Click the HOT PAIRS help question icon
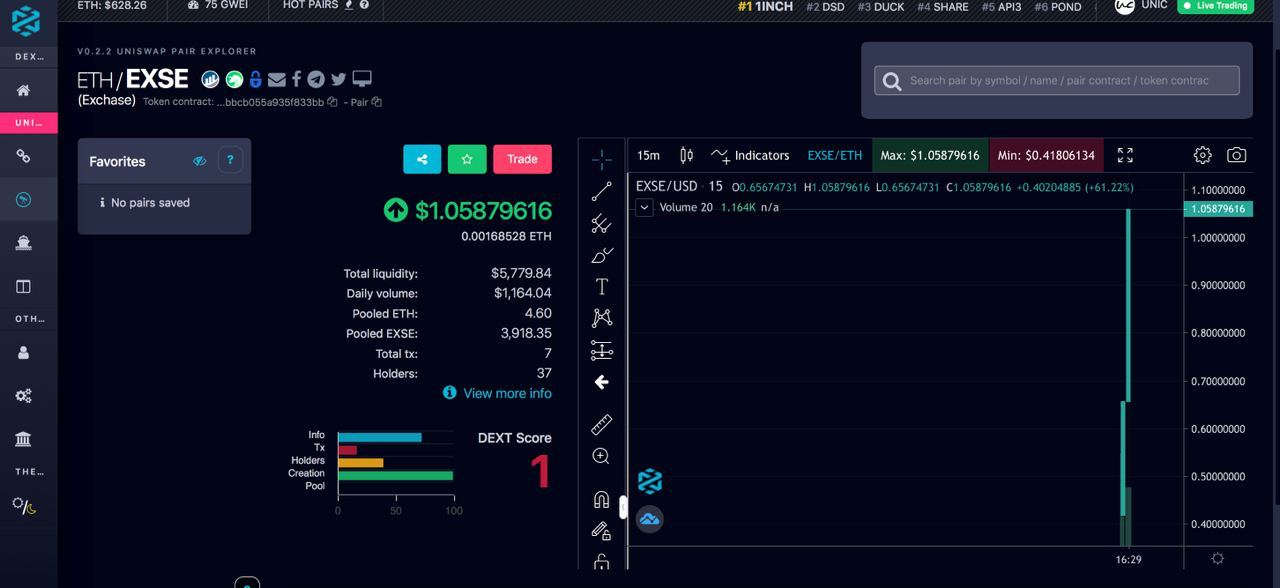 click(364, 5)
